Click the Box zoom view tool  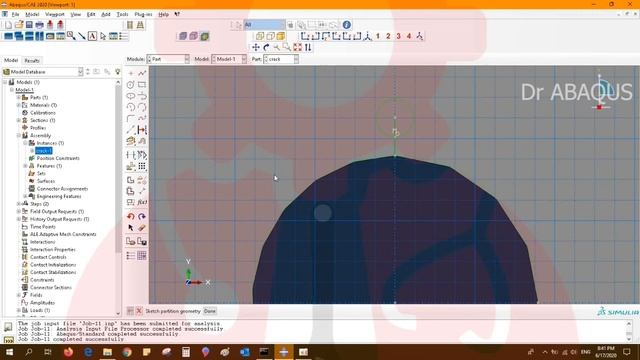(x=287, y=47)
